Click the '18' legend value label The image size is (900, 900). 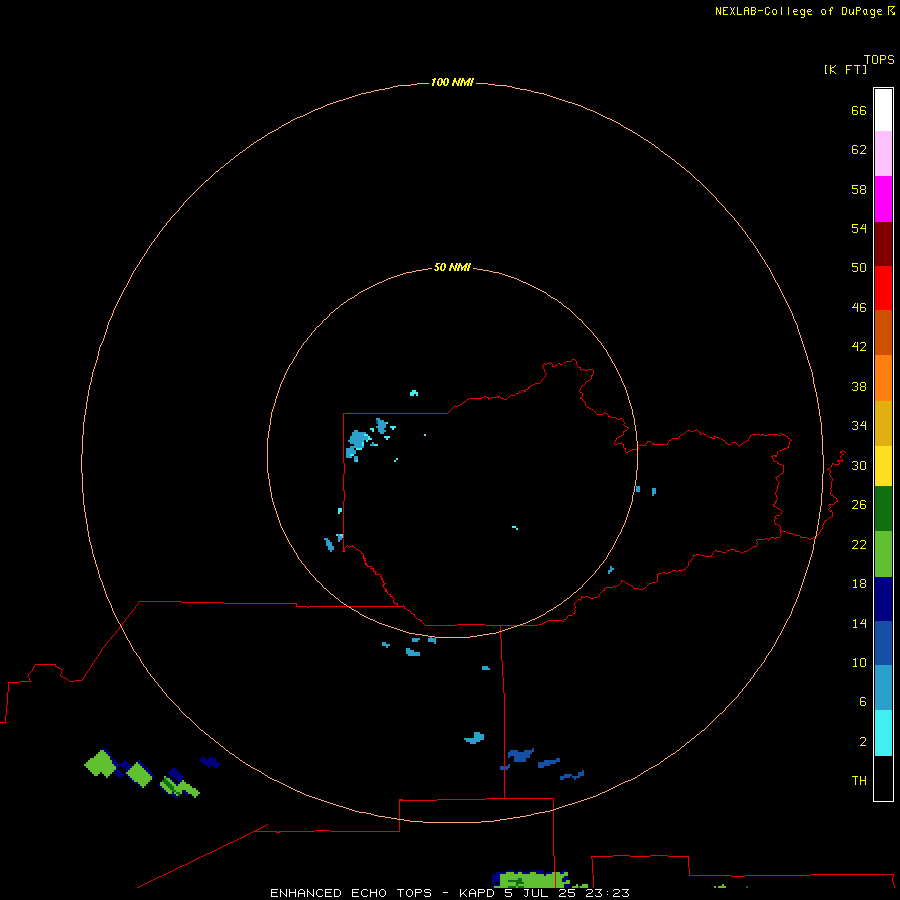pos(859,584)
